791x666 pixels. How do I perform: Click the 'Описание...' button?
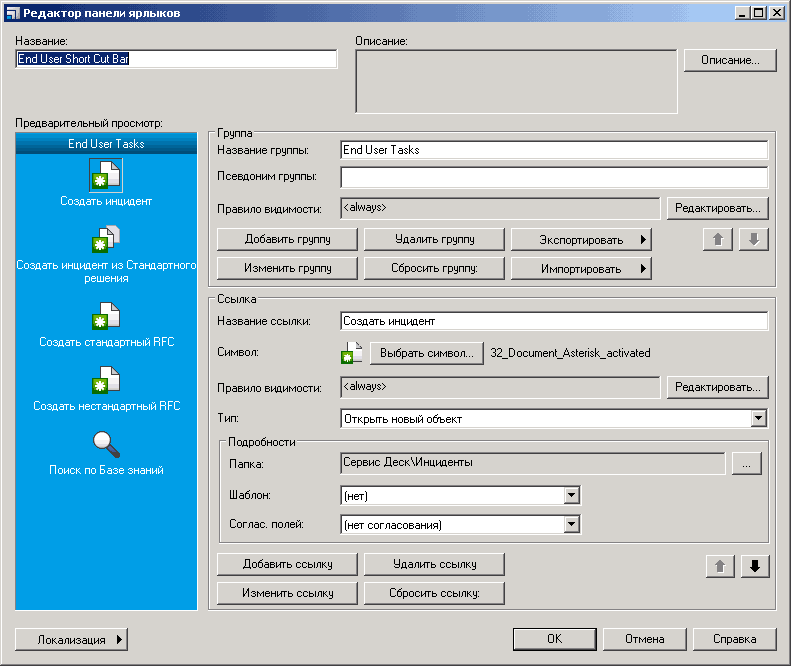click(x=730, y=60)
